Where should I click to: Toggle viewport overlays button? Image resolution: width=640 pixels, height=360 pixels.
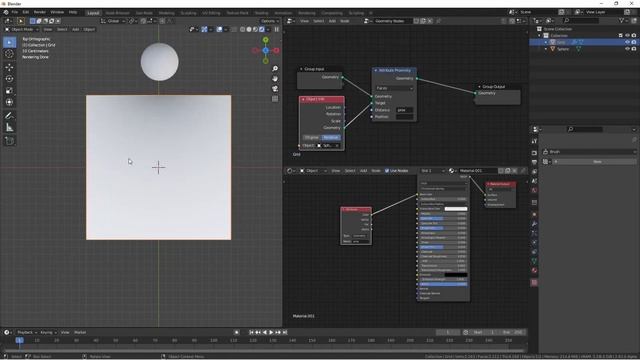coord(219,29)
